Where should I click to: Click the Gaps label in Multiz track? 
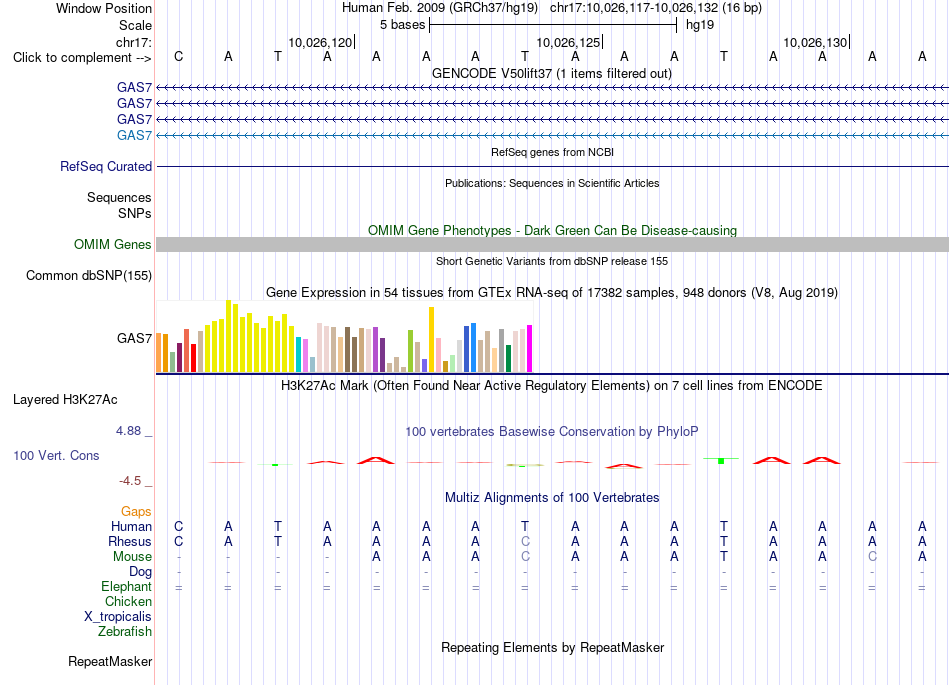click(x=136, y=512)
